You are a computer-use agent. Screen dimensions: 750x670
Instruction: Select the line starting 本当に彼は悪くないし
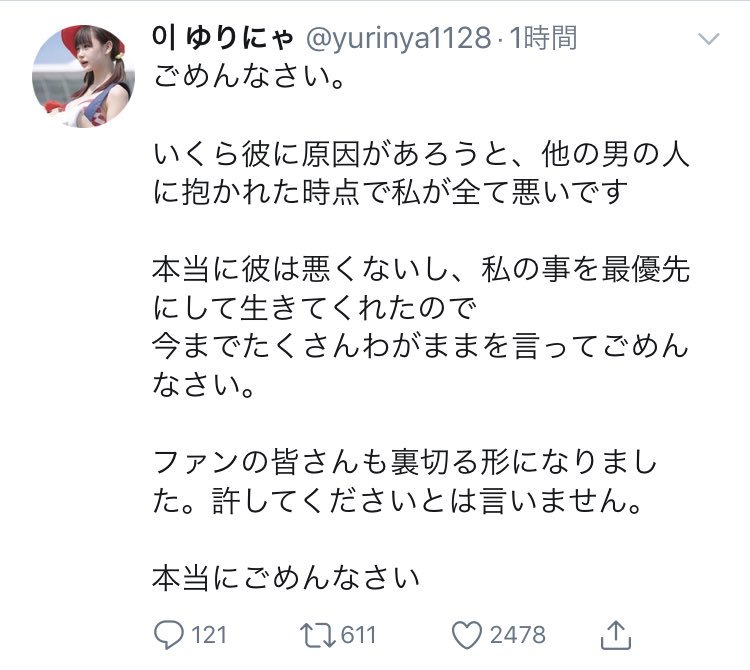point(421,269)
